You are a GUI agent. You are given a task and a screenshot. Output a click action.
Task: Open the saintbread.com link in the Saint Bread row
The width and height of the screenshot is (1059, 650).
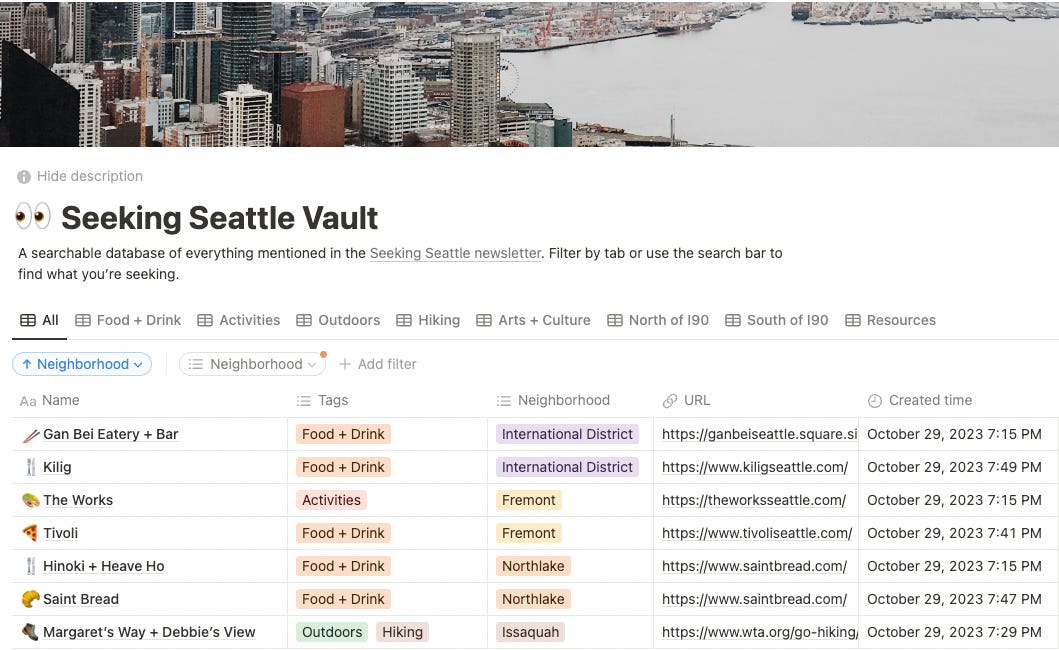(754, 599)
